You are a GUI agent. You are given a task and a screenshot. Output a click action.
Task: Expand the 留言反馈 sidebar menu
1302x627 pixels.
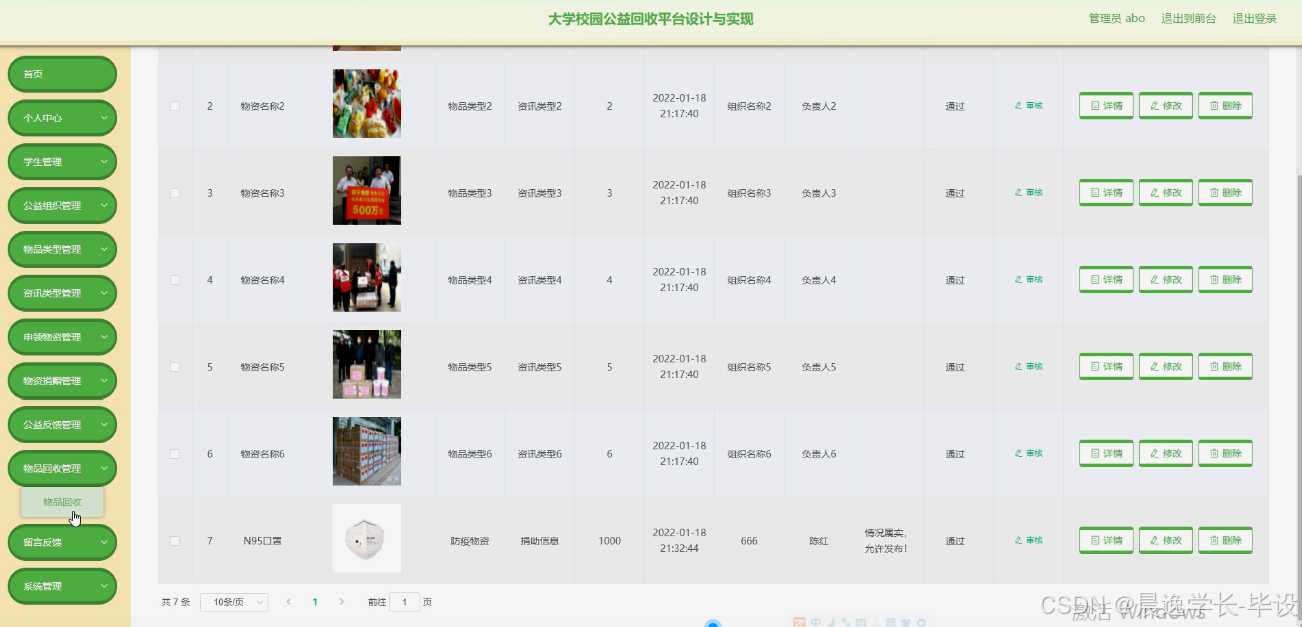[62, 542]
